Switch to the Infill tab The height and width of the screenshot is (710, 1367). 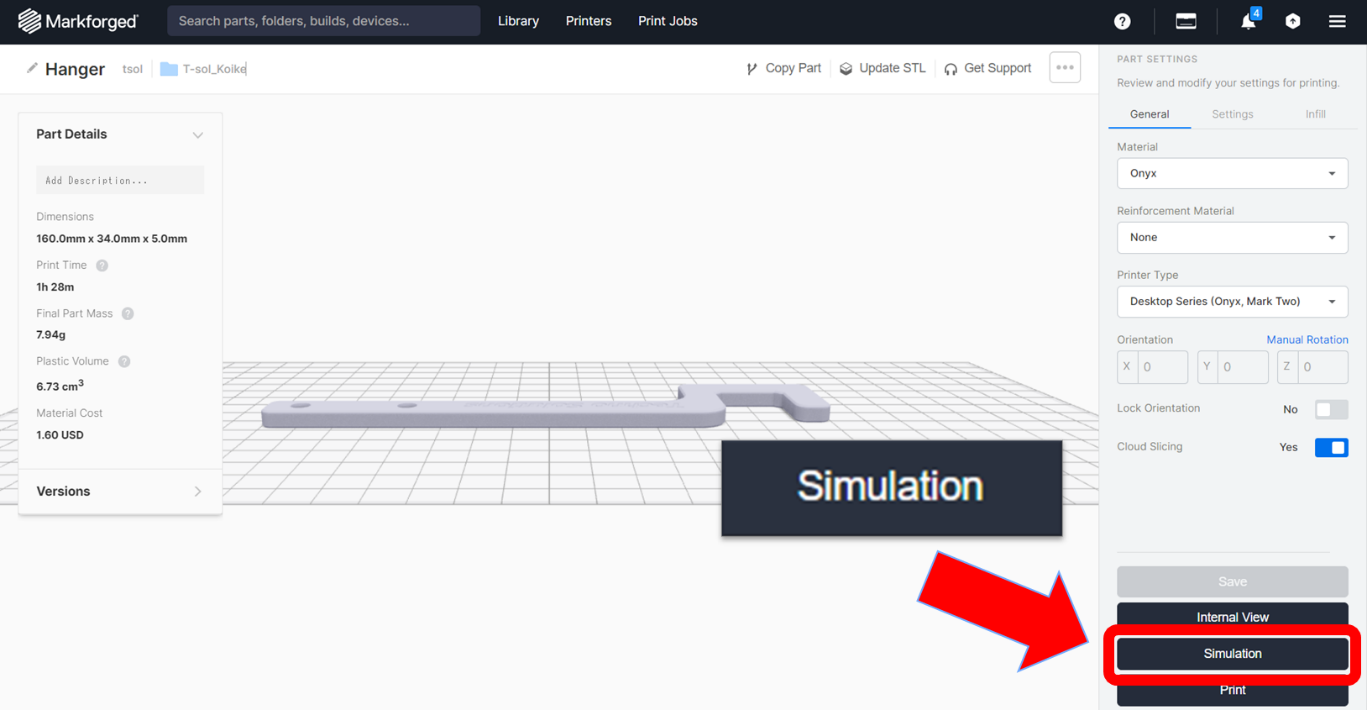pyautogui.click(x=1315, y=114)
